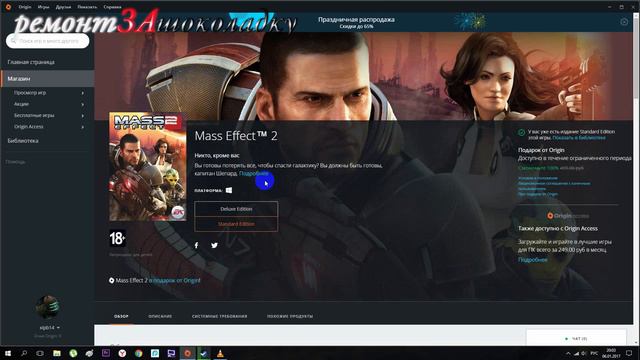Viewport: 640px width, 360px height.
Task: Click the circular icon at banner's right end
Action: (x=624, y=22)
